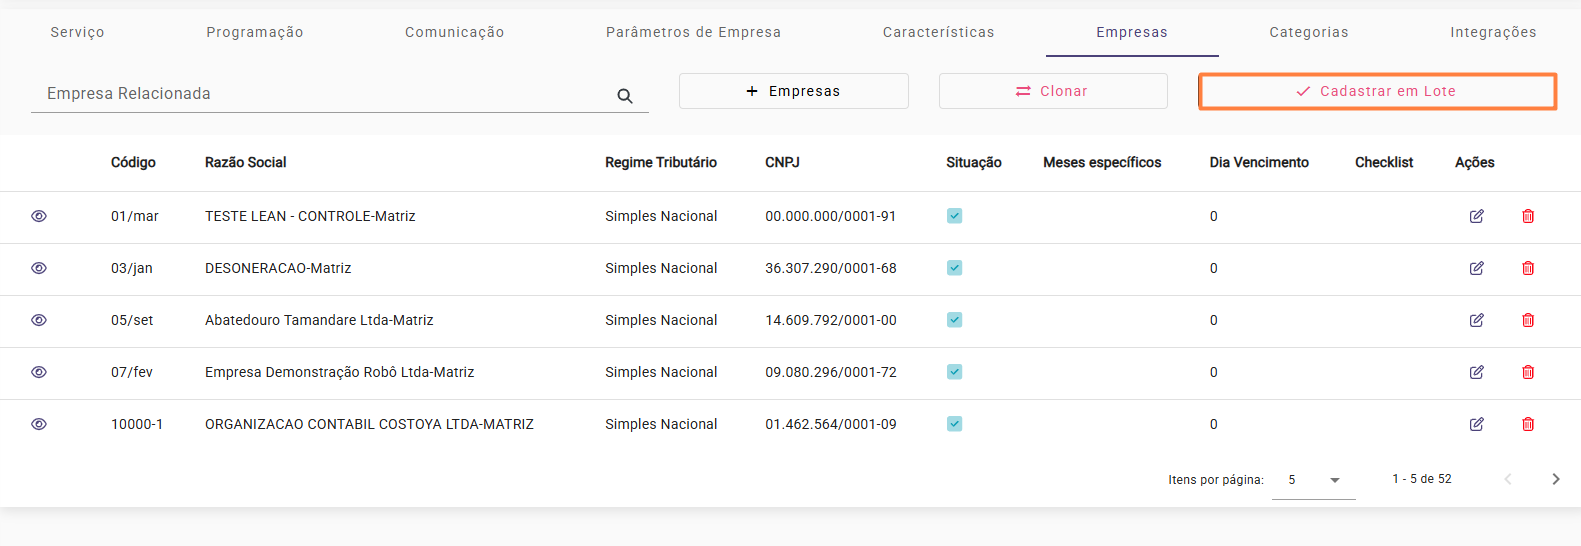Select the Integrações tab

1493,32
